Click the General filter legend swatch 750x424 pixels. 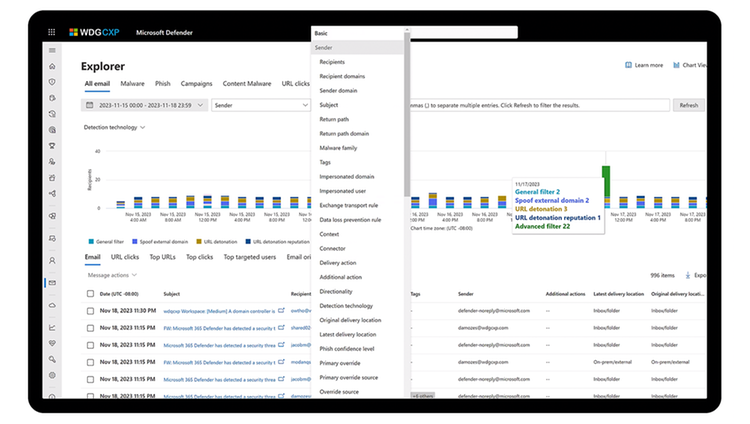pos(91,242)
